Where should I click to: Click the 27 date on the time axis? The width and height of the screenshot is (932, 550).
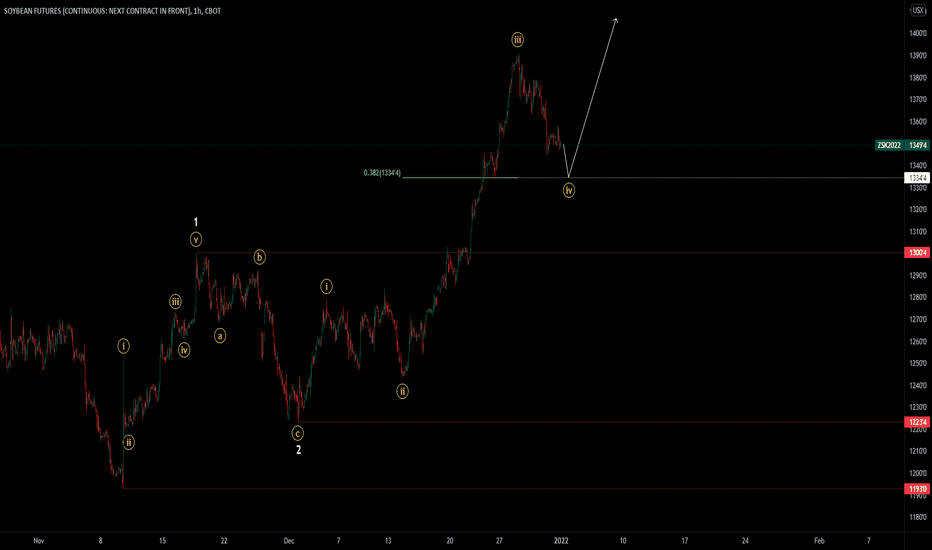[x=499, y=540]
